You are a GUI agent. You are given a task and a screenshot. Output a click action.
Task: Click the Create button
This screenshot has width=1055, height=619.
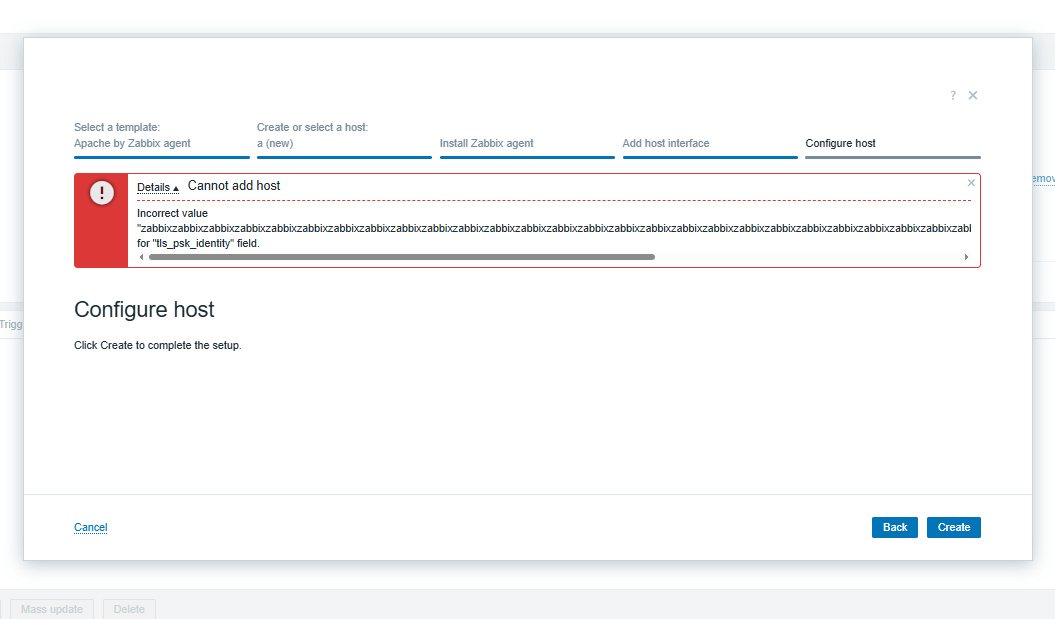[954, 527]
